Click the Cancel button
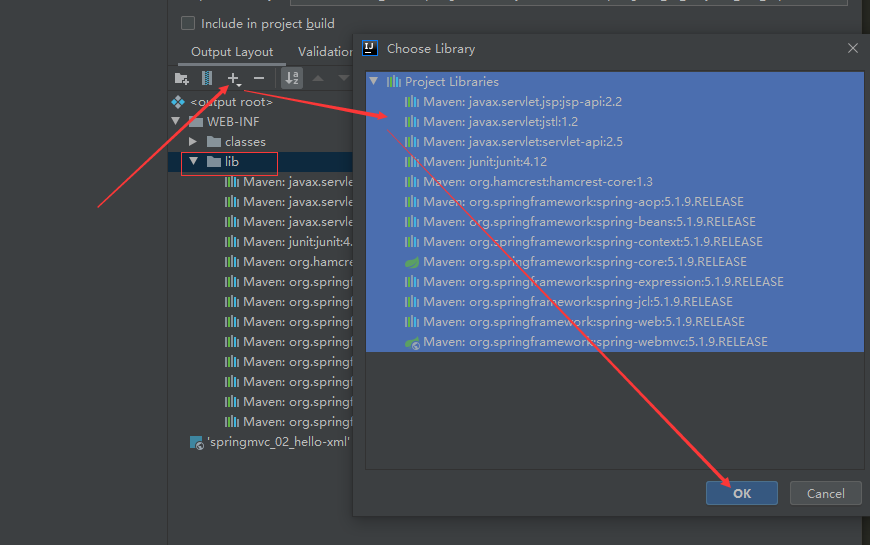This screenshot has height=545, width=870. pos(826,493)
